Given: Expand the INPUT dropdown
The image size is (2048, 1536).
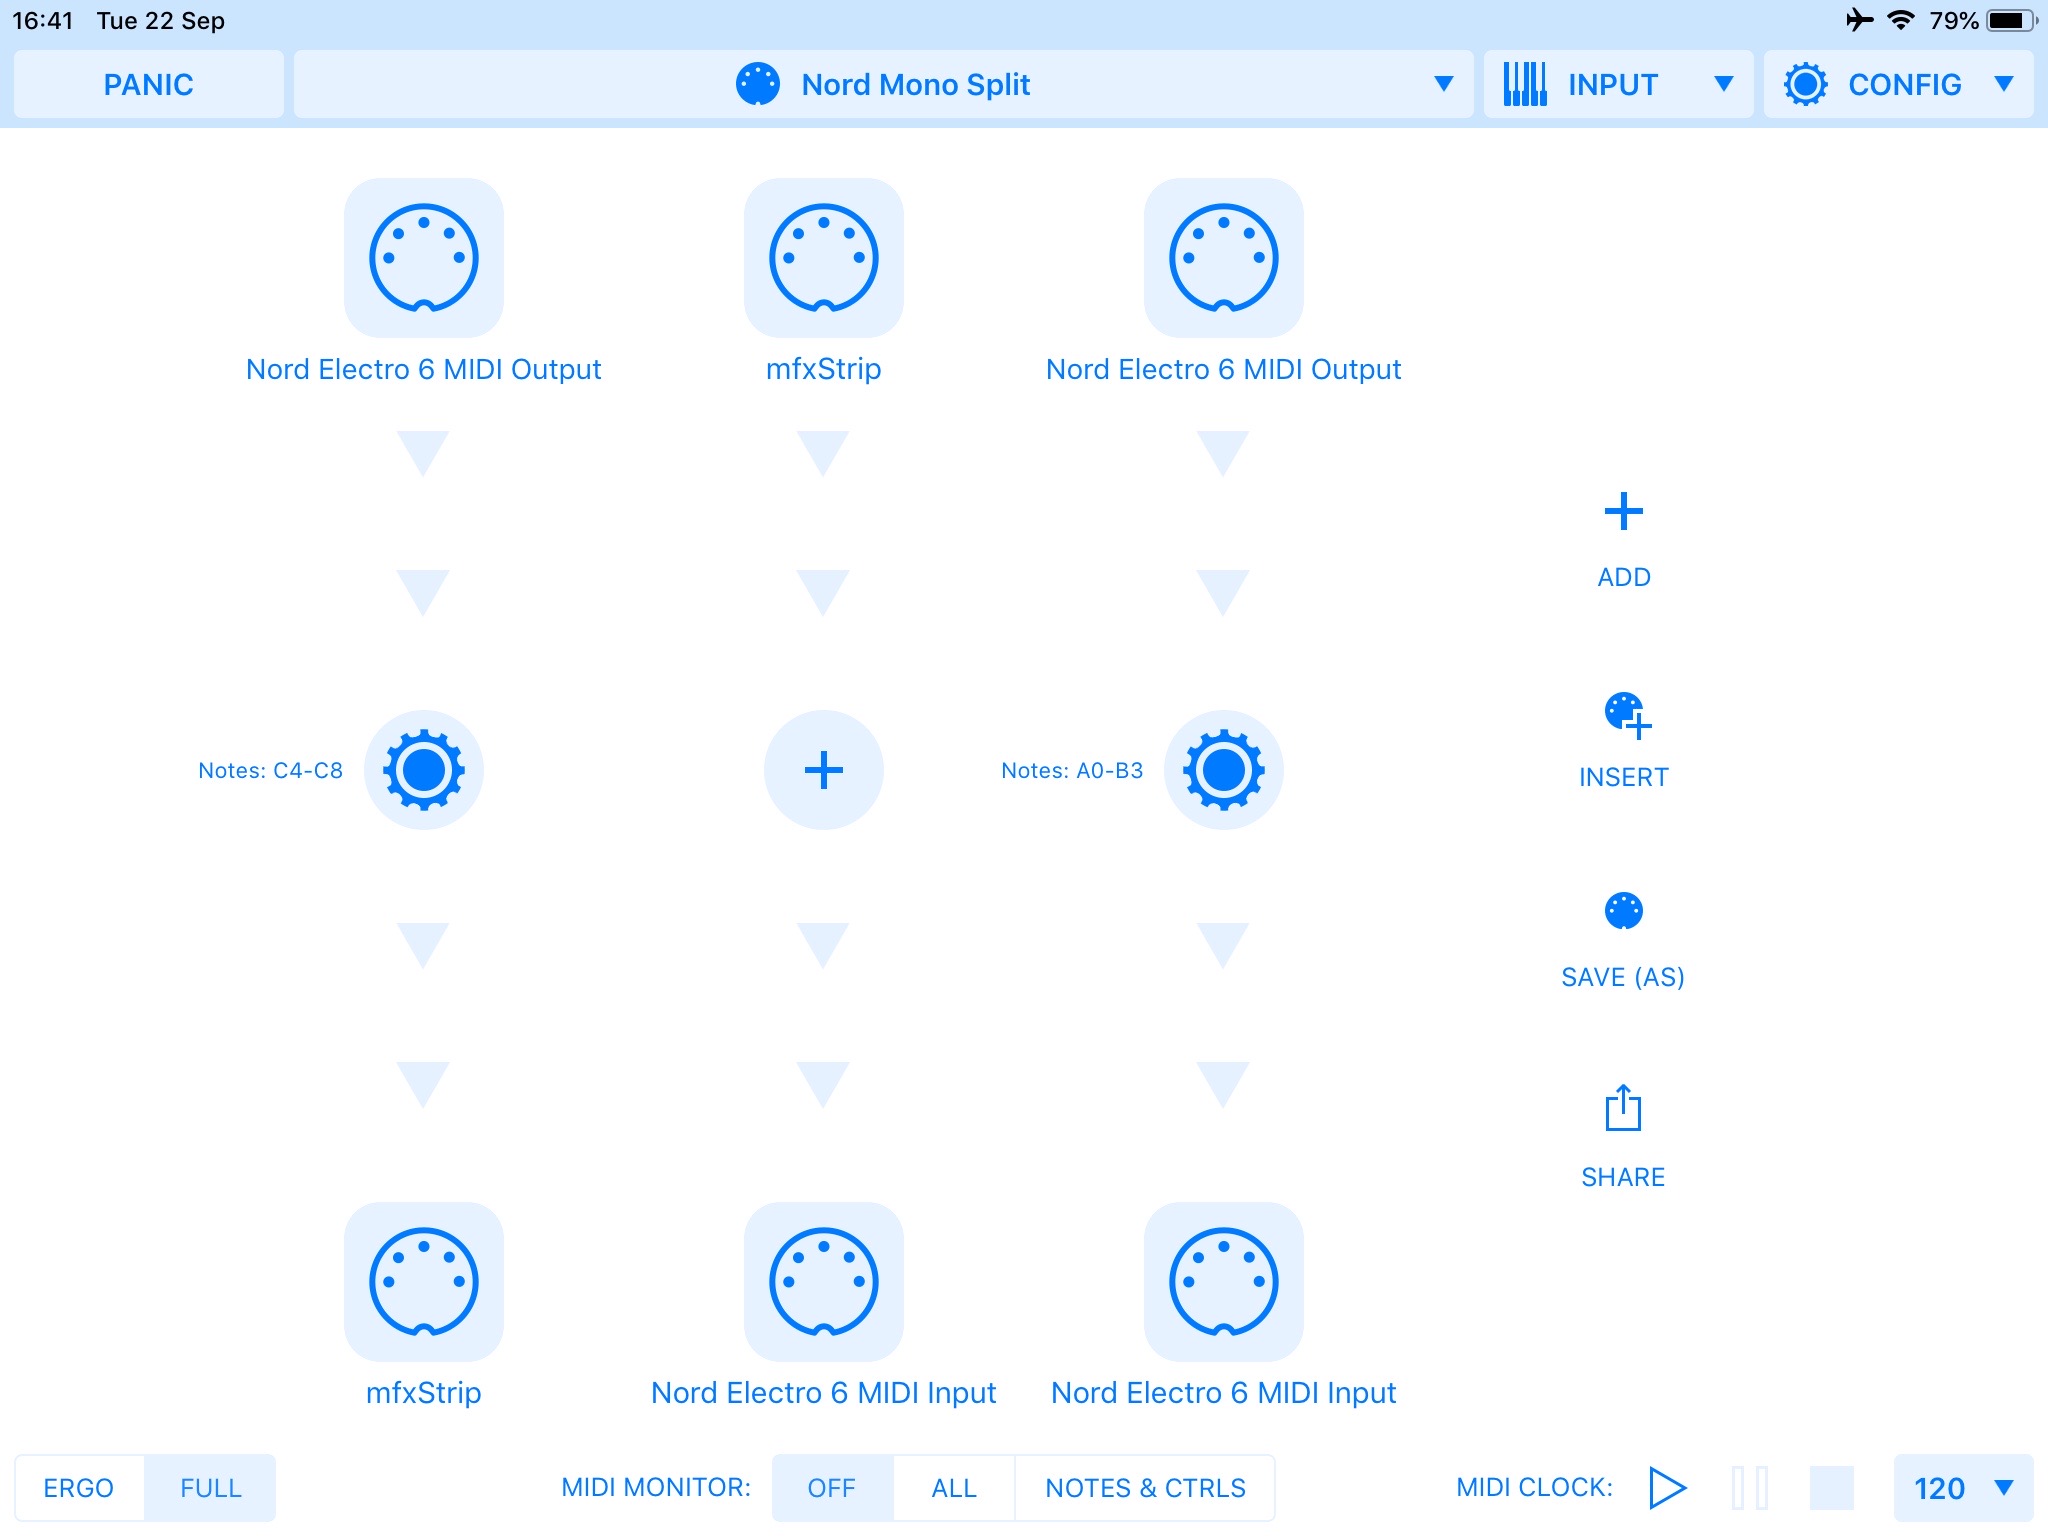Looking at the screenshot, I should coord(1618,84).
